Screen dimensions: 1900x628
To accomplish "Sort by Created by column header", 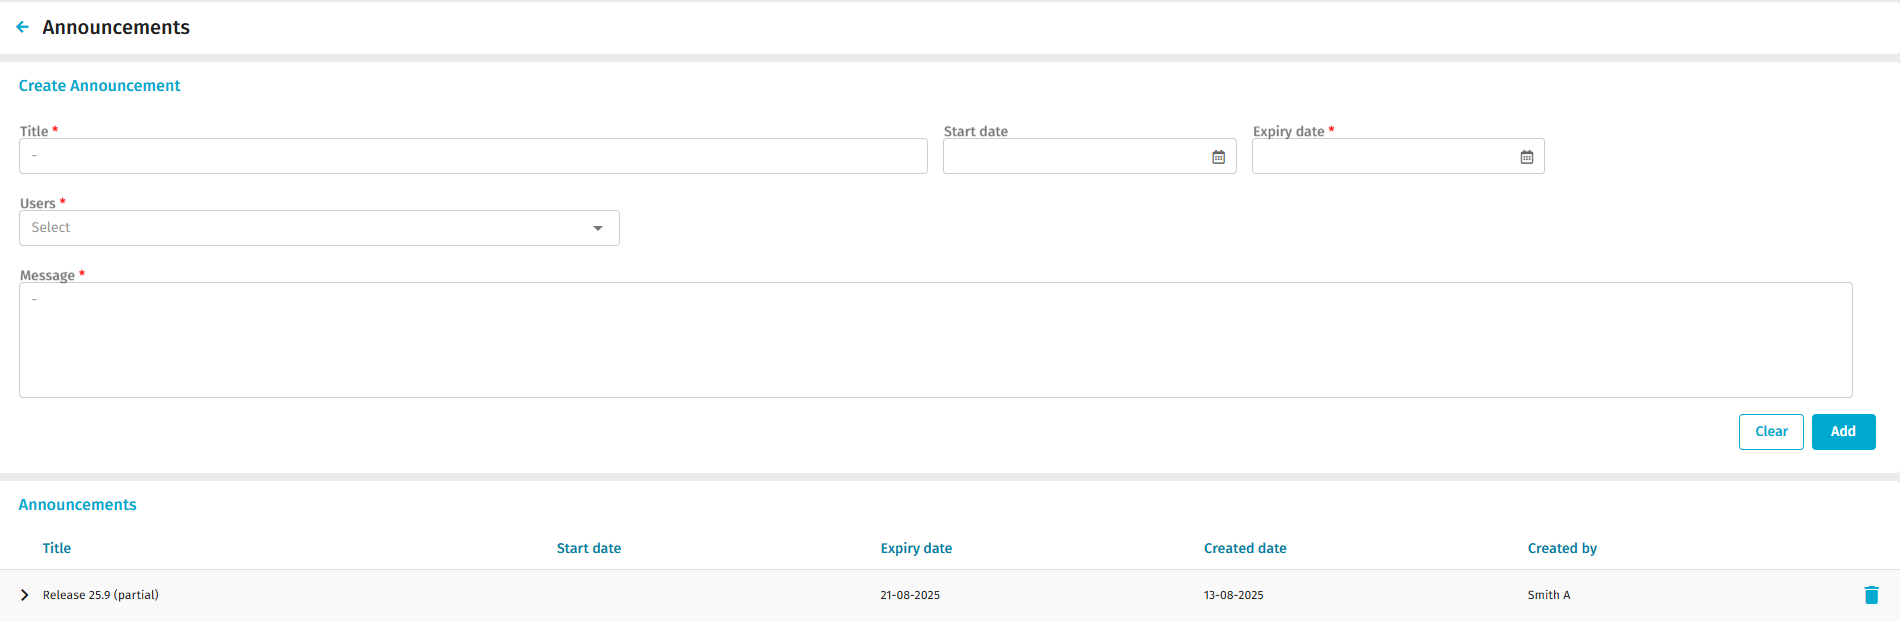I will pyautogui.click(x=1562, y=548).
